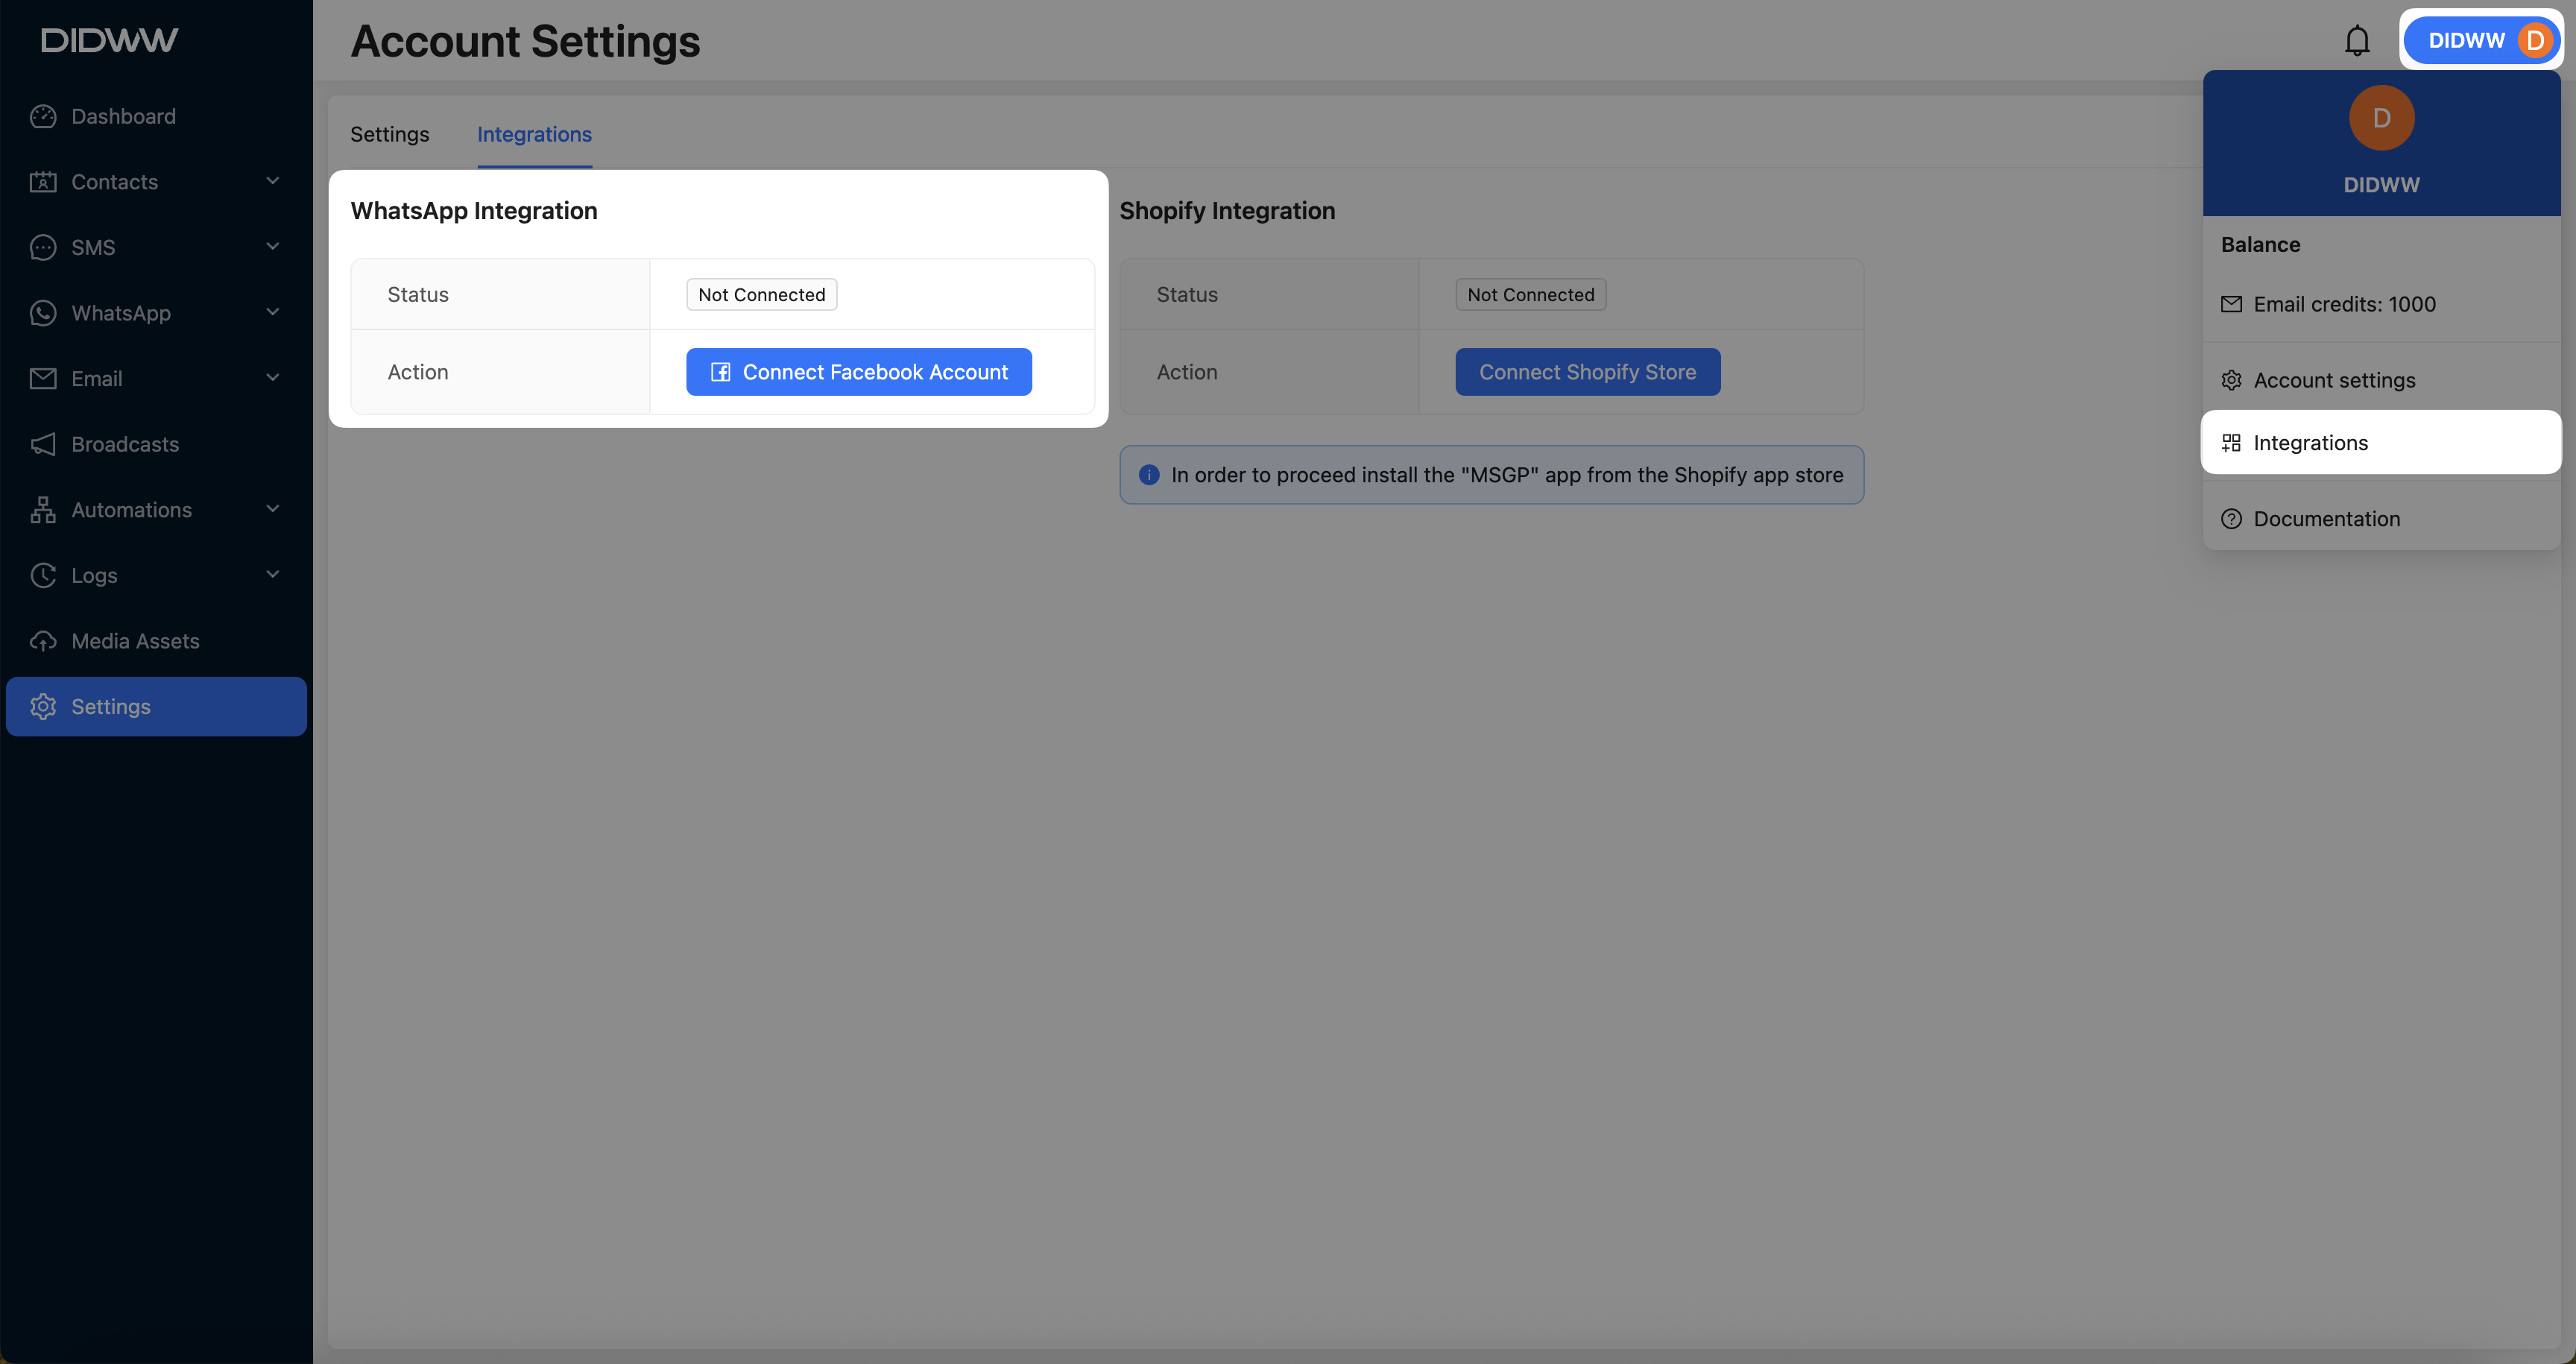This screenshot has width=2576, height=1364.
Task: Click Shopify Integration heading
Action: 1227,211
